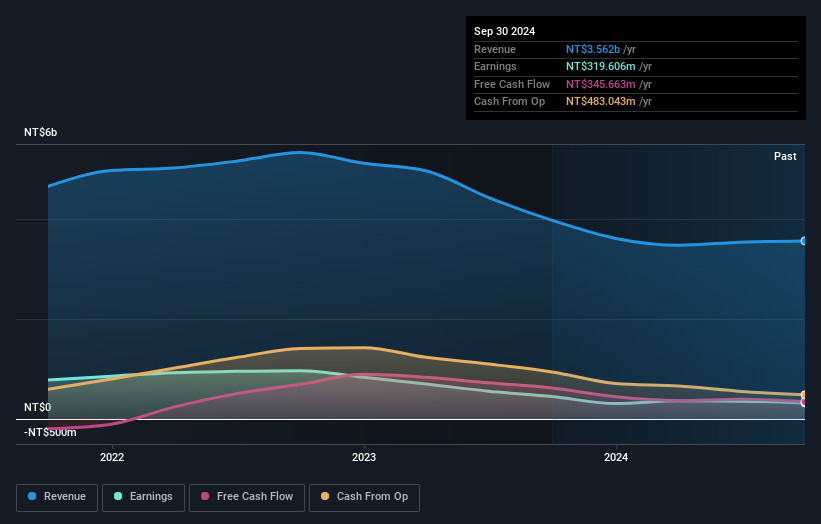The image size is (821, 524).
Task: Click the Past region label
Action: point(785,157)
